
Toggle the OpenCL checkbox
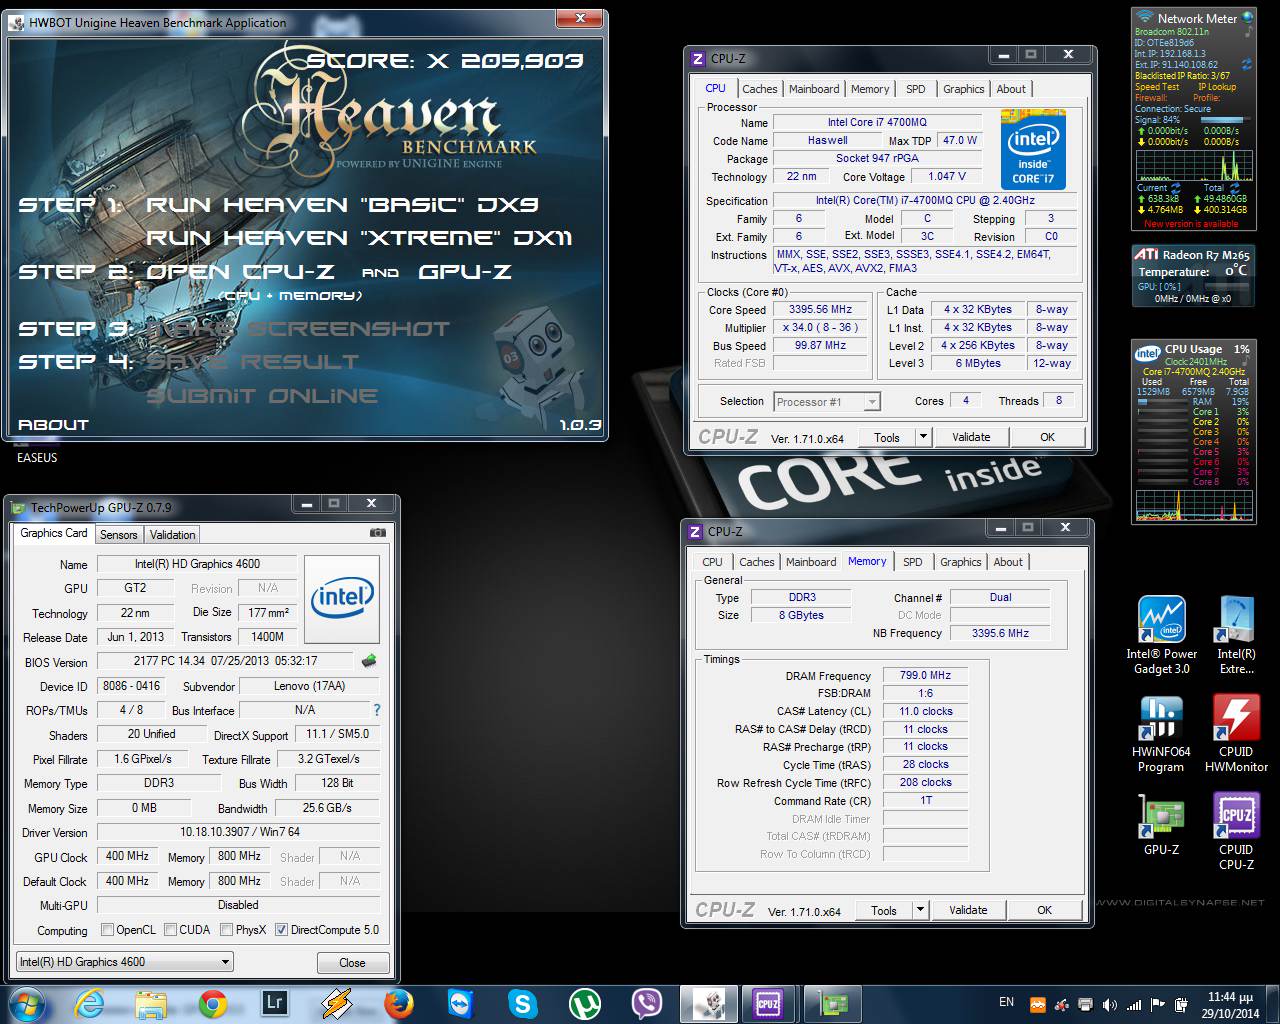tap(107, 929)
